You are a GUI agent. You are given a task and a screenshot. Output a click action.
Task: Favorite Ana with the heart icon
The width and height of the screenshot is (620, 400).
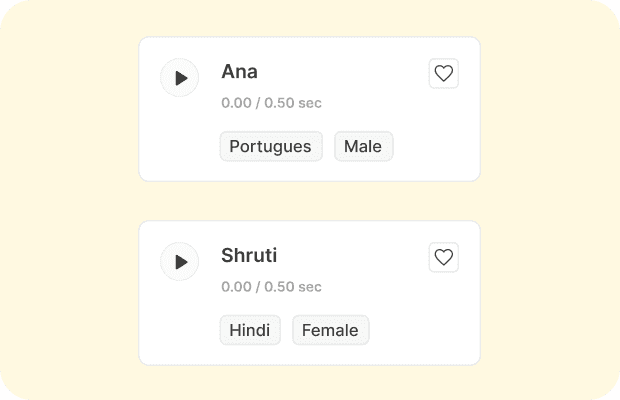444,74
